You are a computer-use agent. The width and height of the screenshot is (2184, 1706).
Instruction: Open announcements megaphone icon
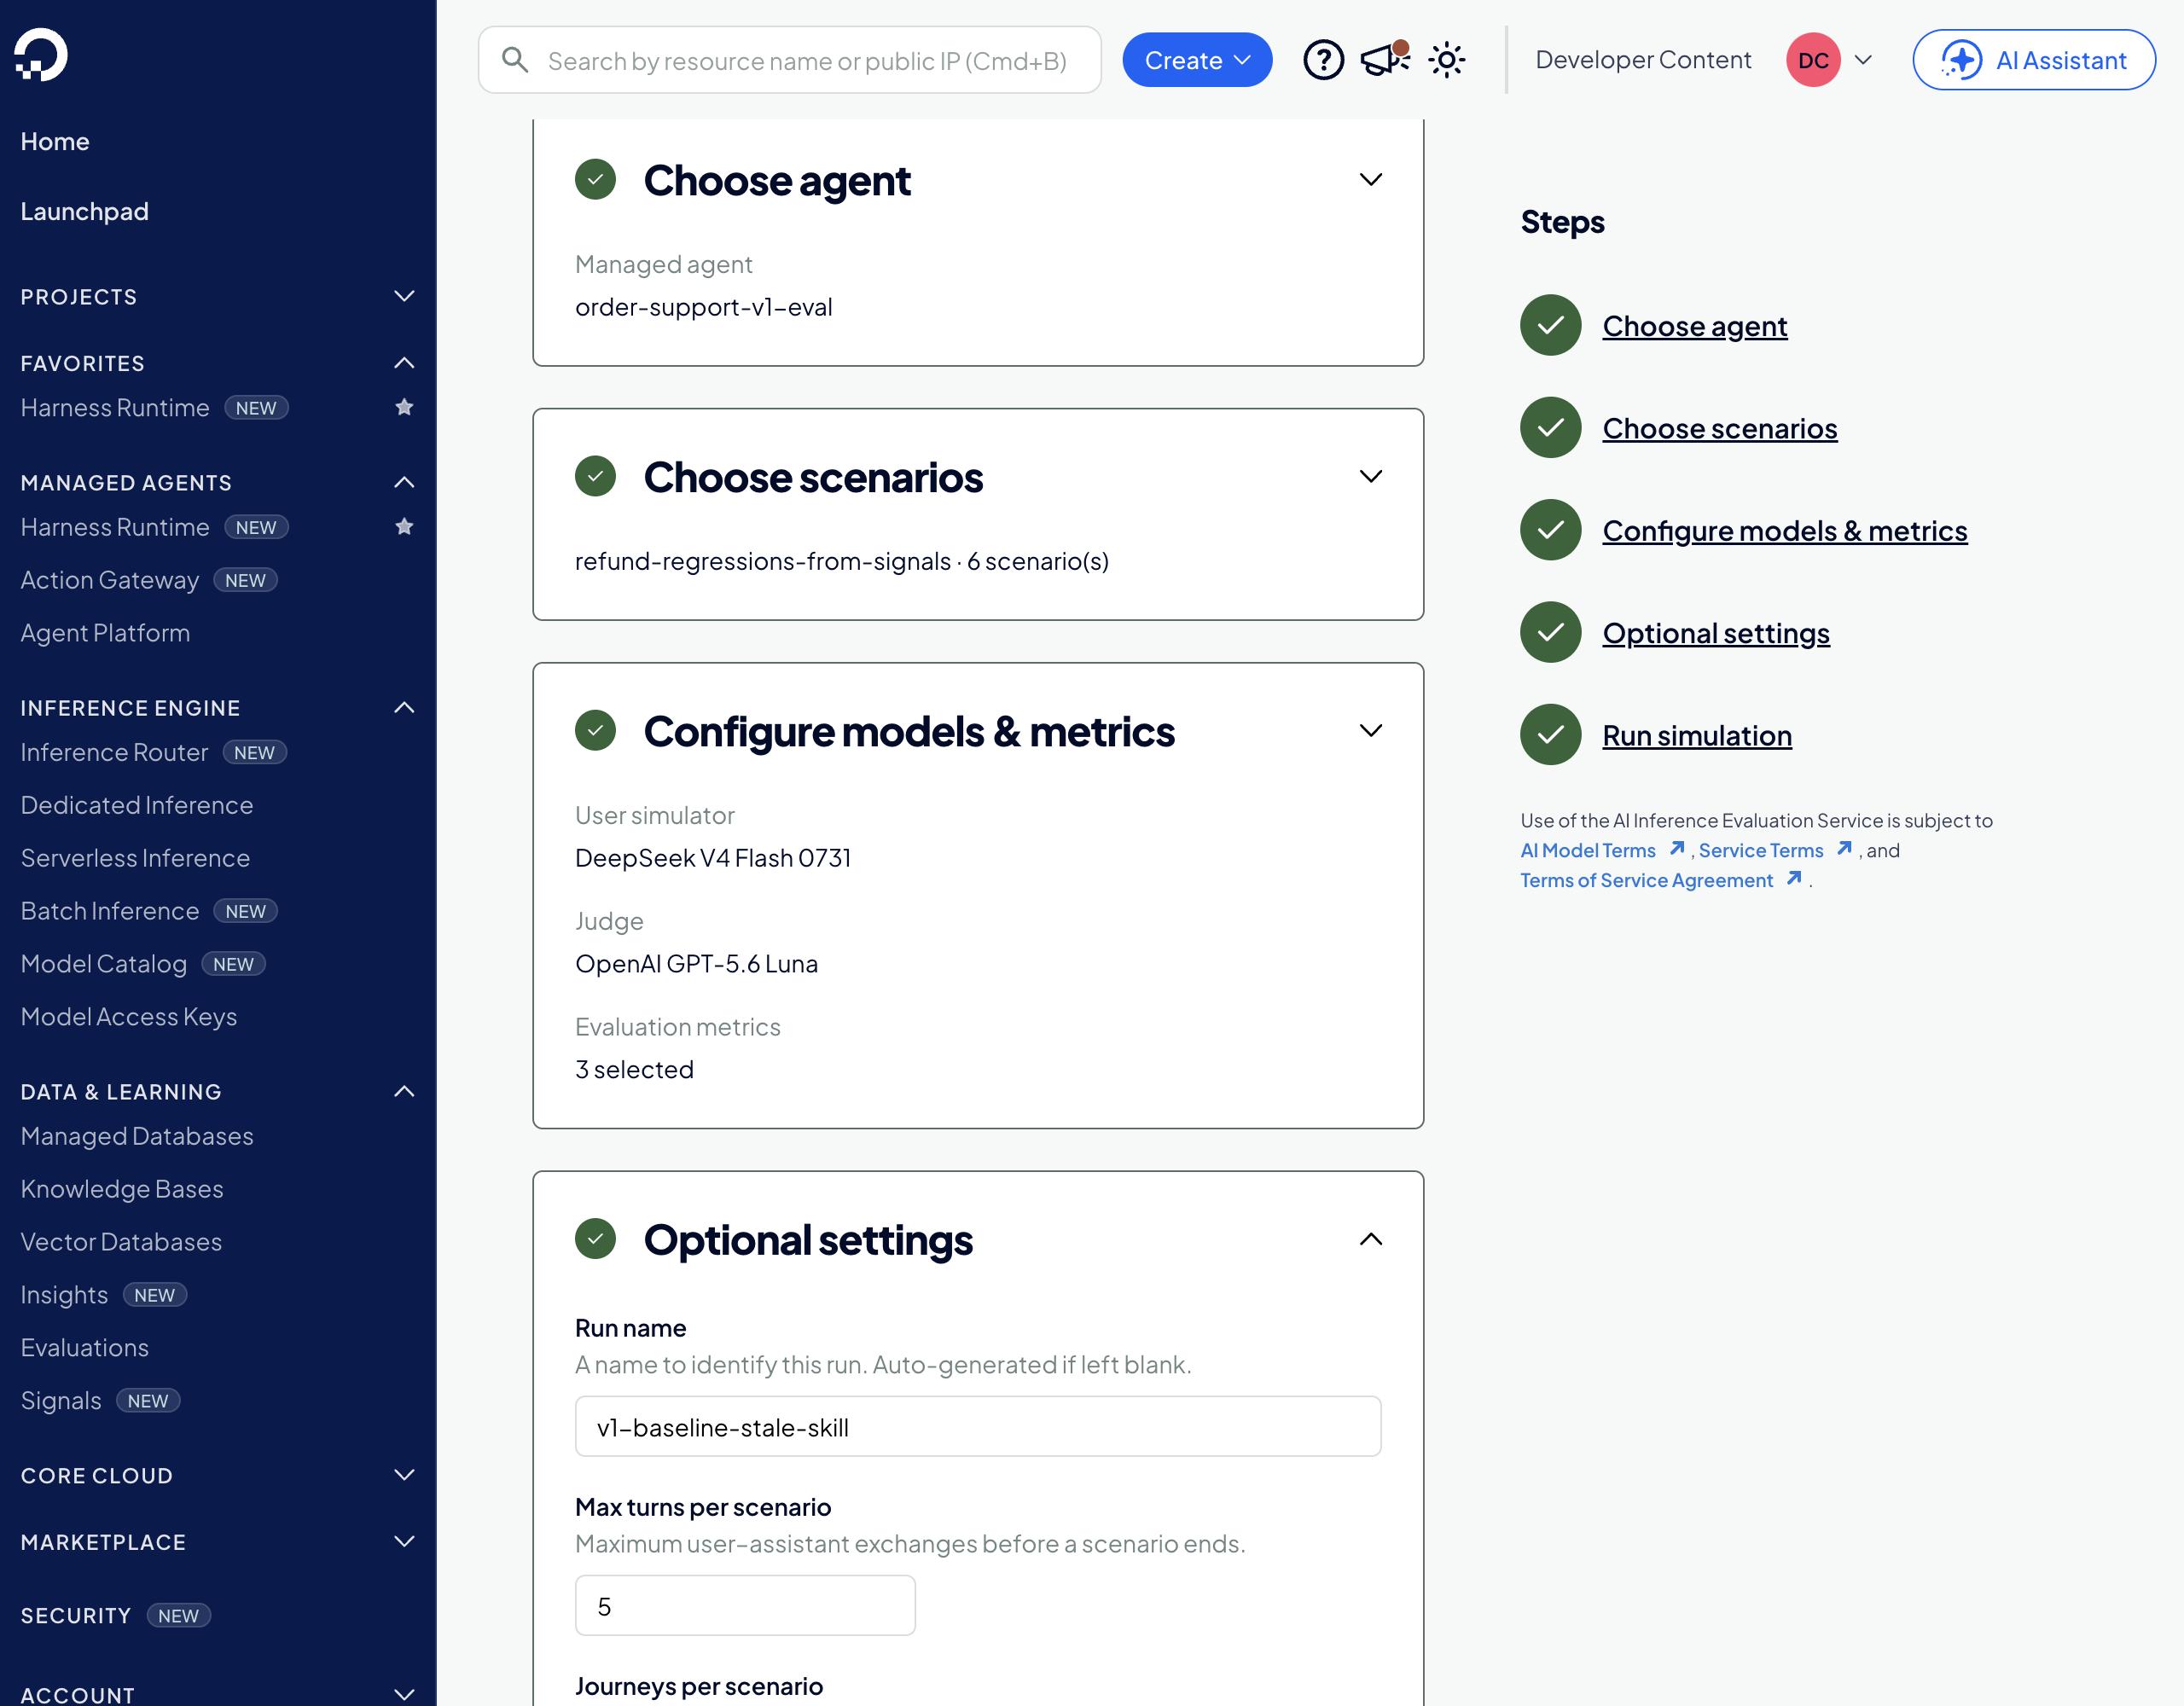click(x=1385, y=60)
